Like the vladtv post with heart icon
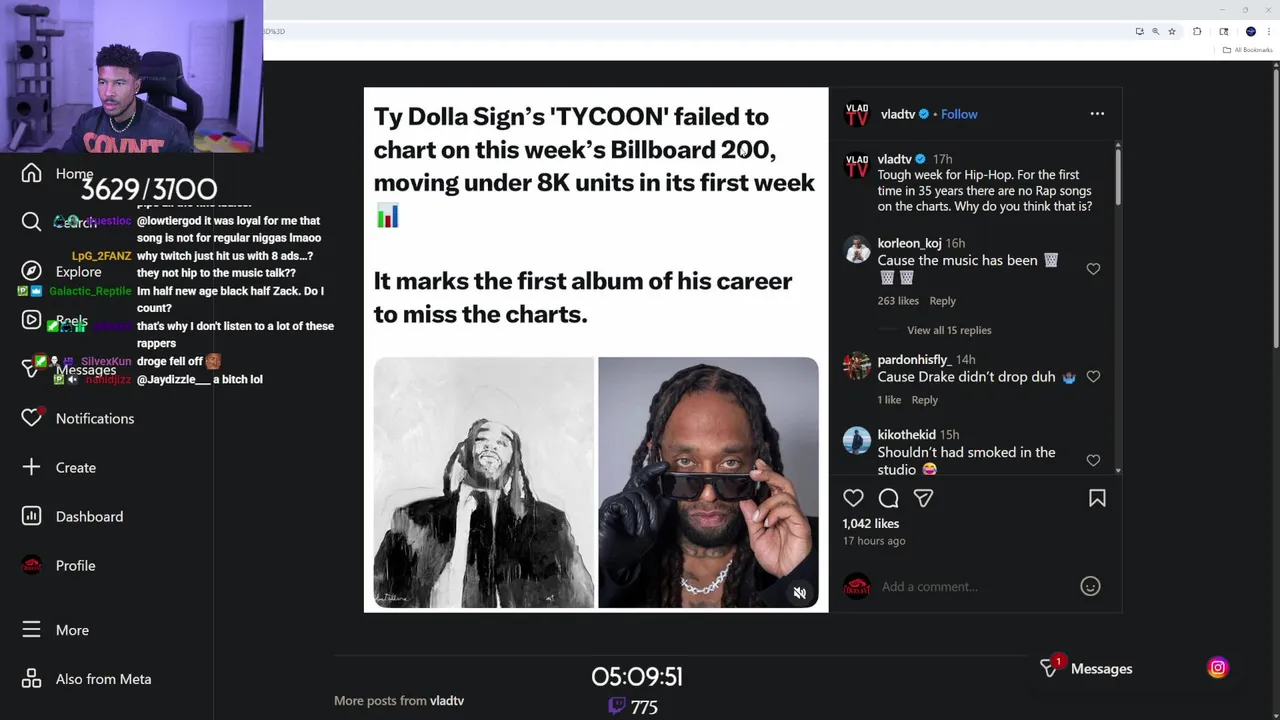Viewport: 1280px width, 720px height. pos(853,498)
